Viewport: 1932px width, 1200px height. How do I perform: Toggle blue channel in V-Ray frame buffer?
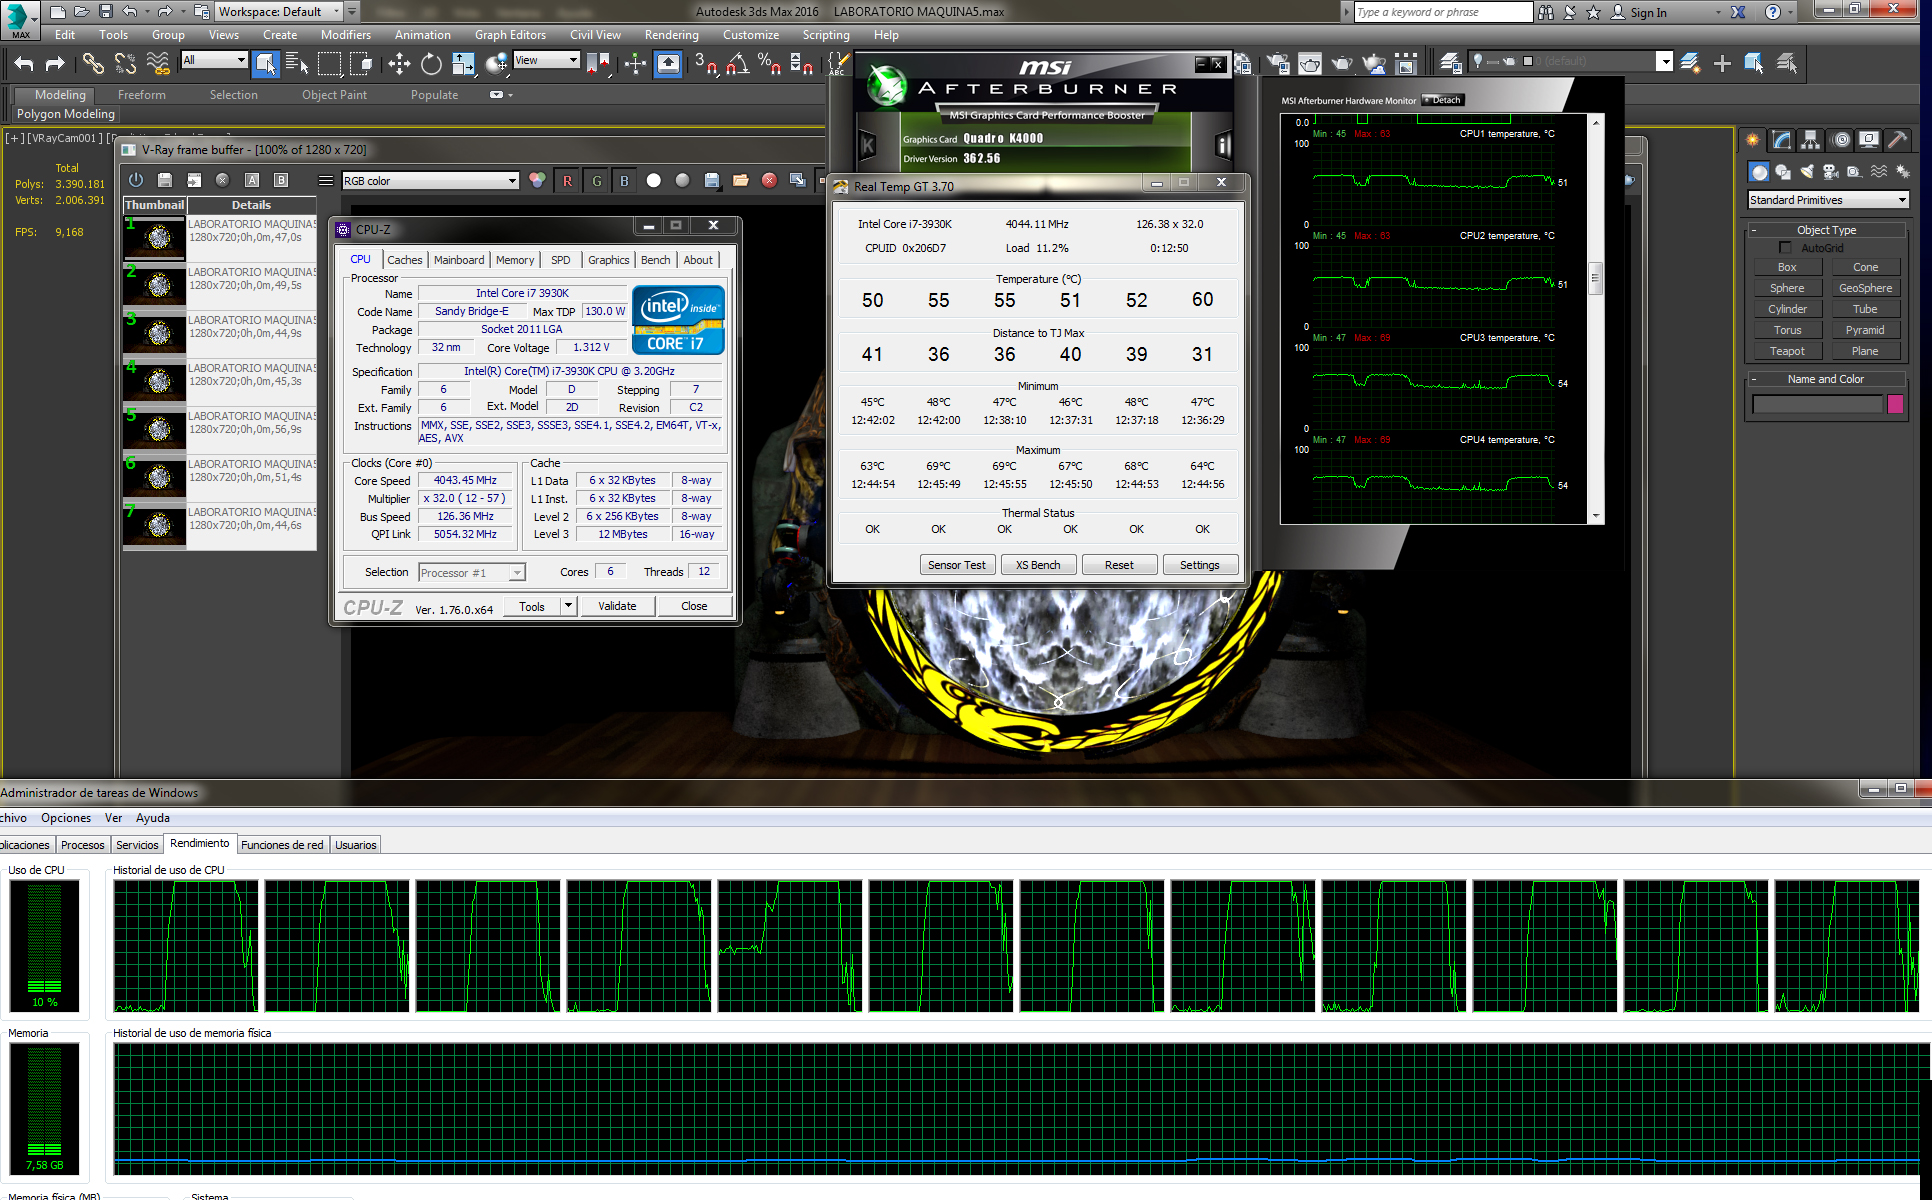coord(624,181)
